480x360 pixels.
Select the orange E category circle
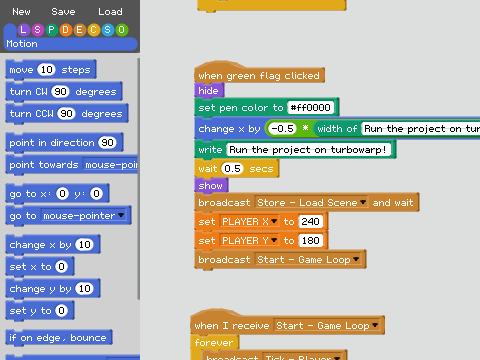79,30
